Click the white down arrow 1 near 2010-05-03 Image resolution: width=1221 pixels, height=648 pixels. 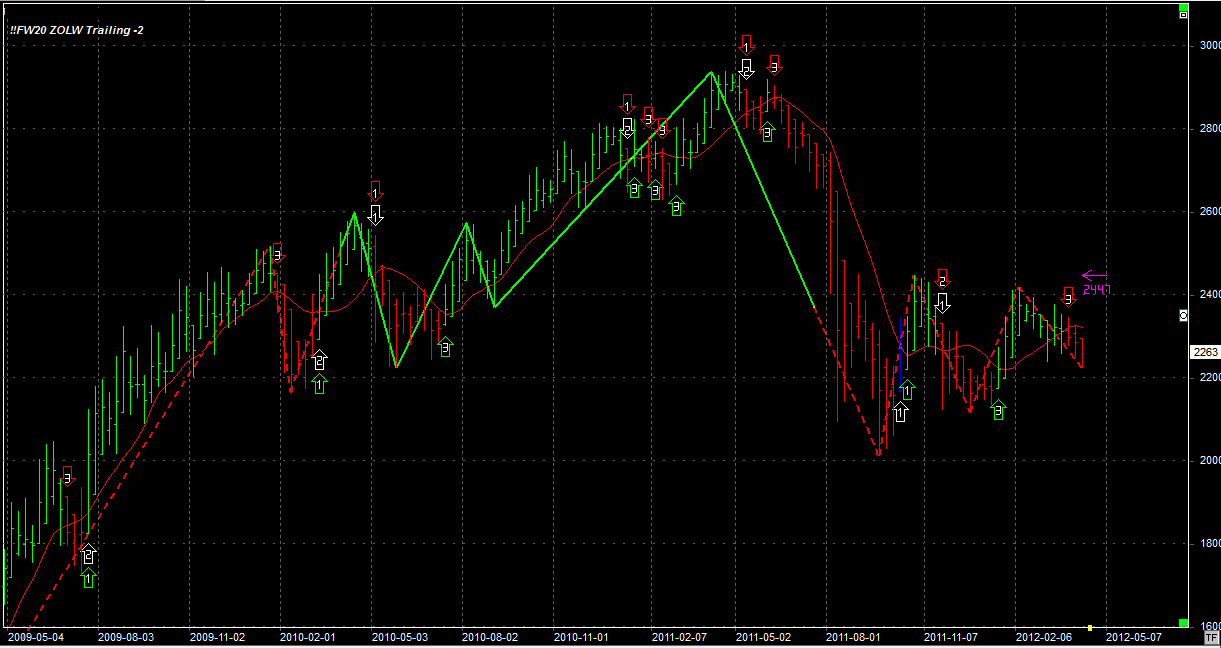(376, 213)
